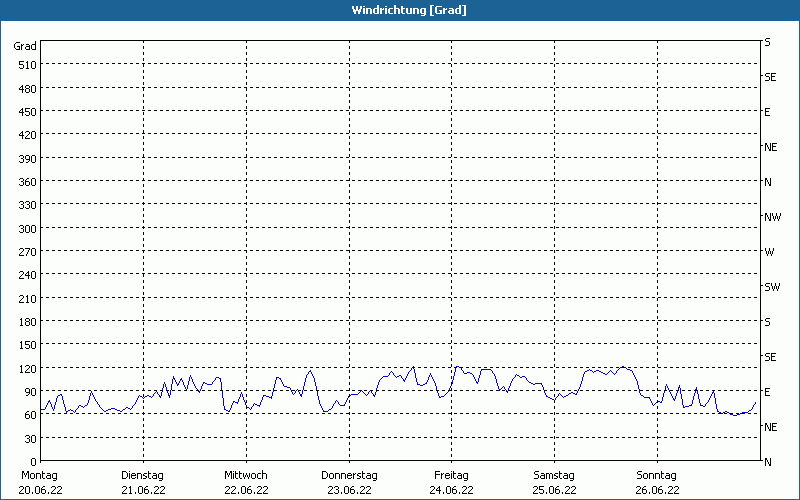
Task: Click the 'Donnerstag' day label
Action: [349, 476]
